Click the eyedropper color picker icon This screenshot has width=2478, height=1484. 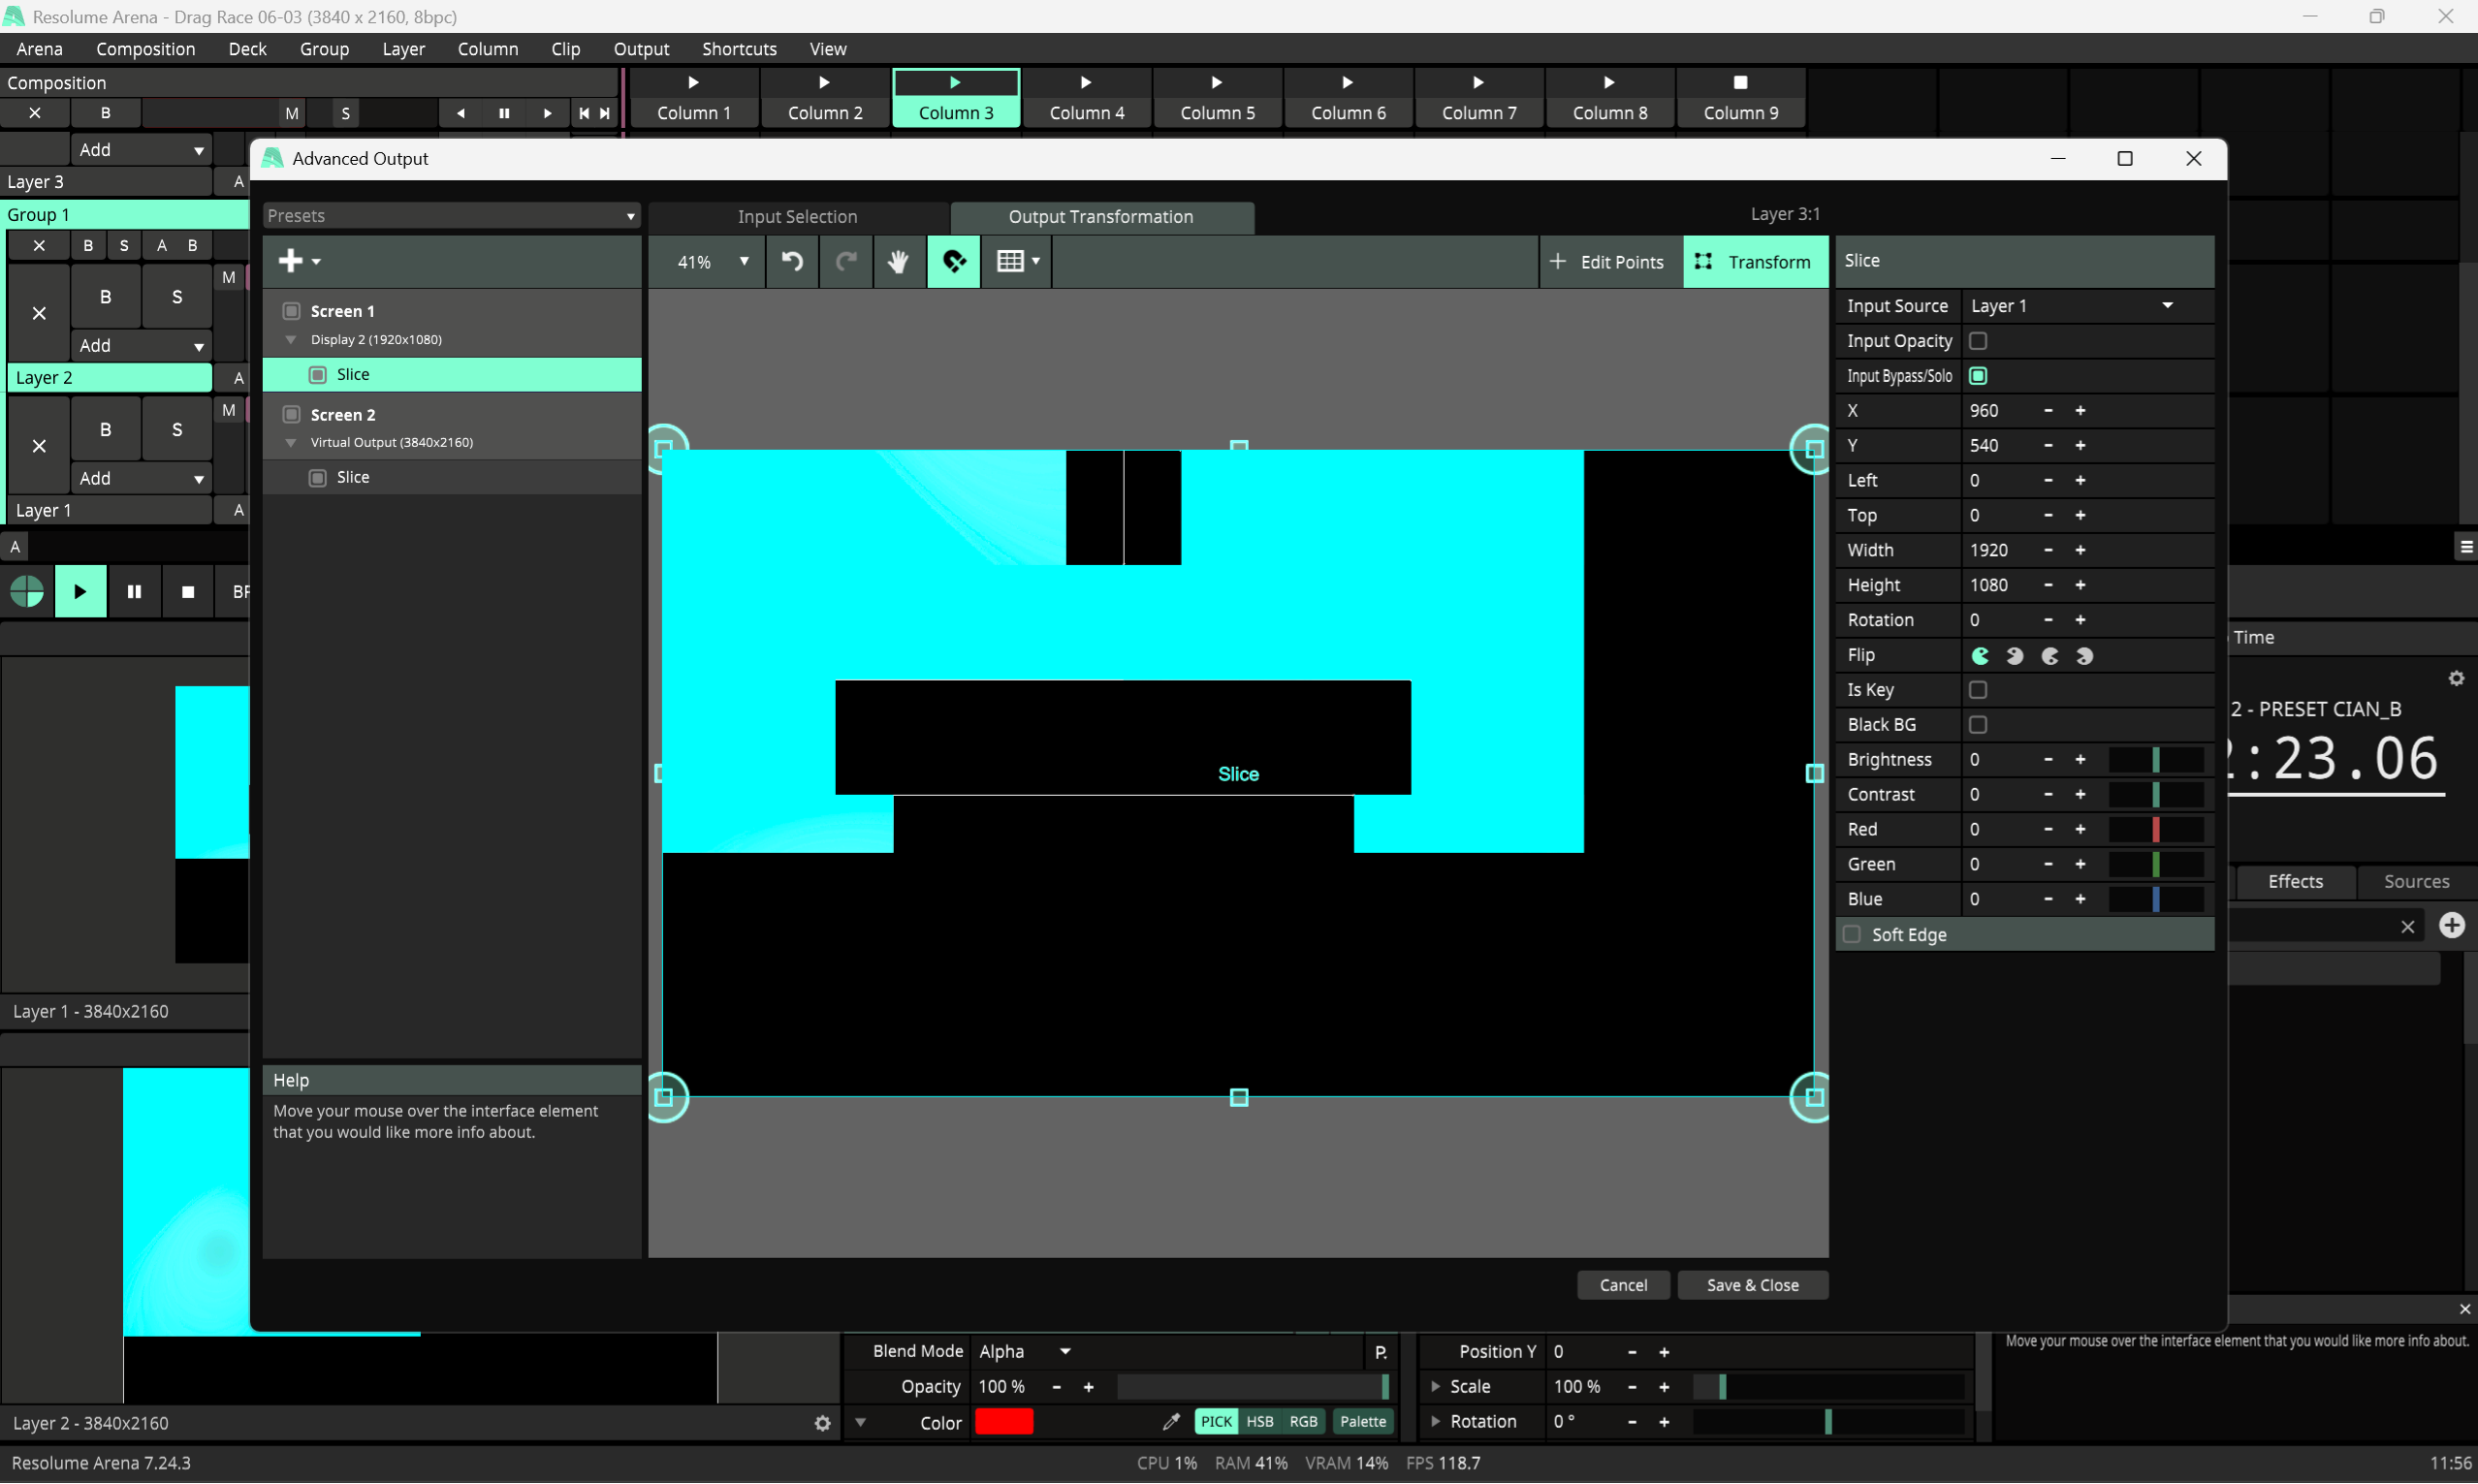coord(1171,1421)
